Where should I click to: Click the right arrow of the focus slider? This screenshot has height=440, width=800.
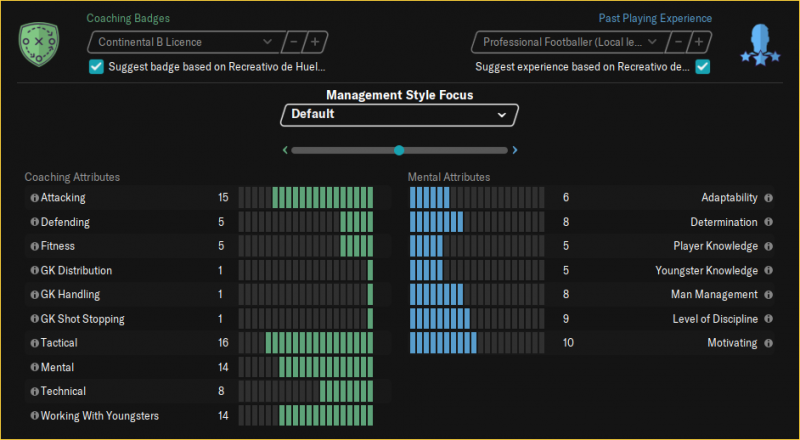tap(515, 150)
